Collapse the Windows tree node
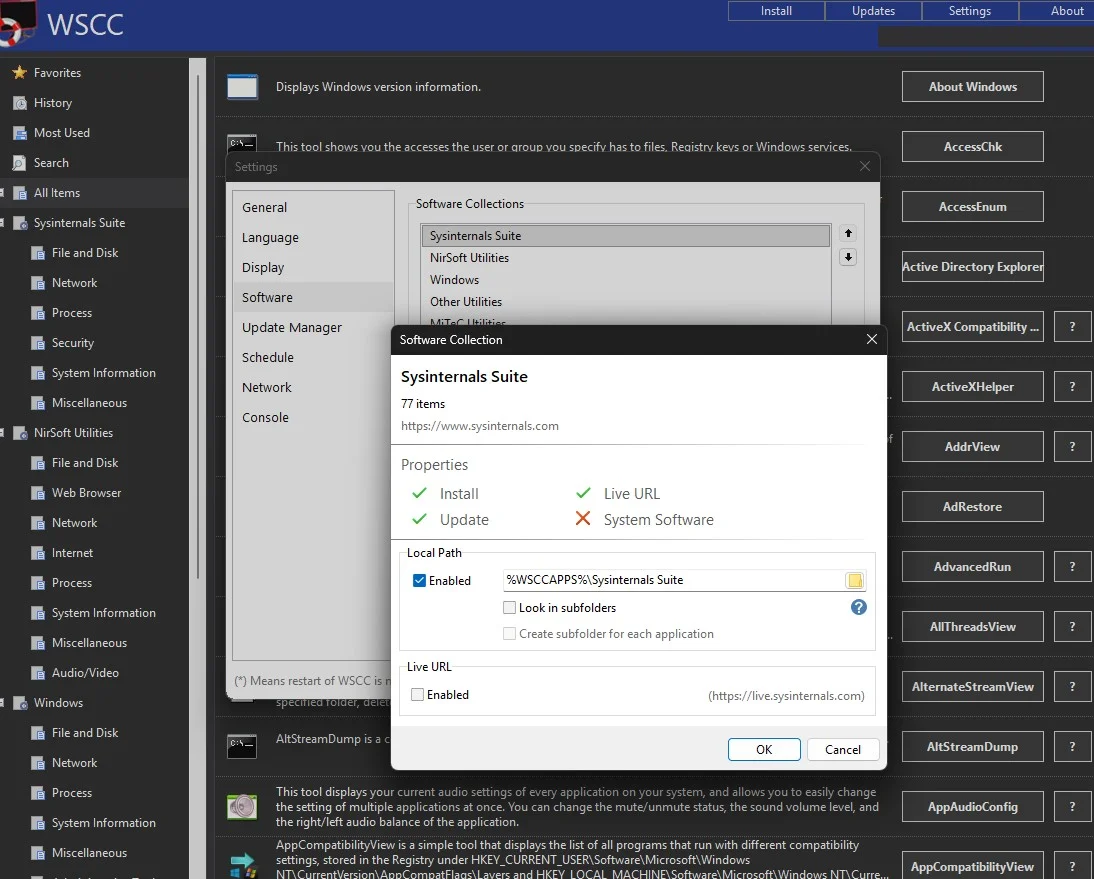Viewport: 1094px width, 879px height. coord(2,703)
